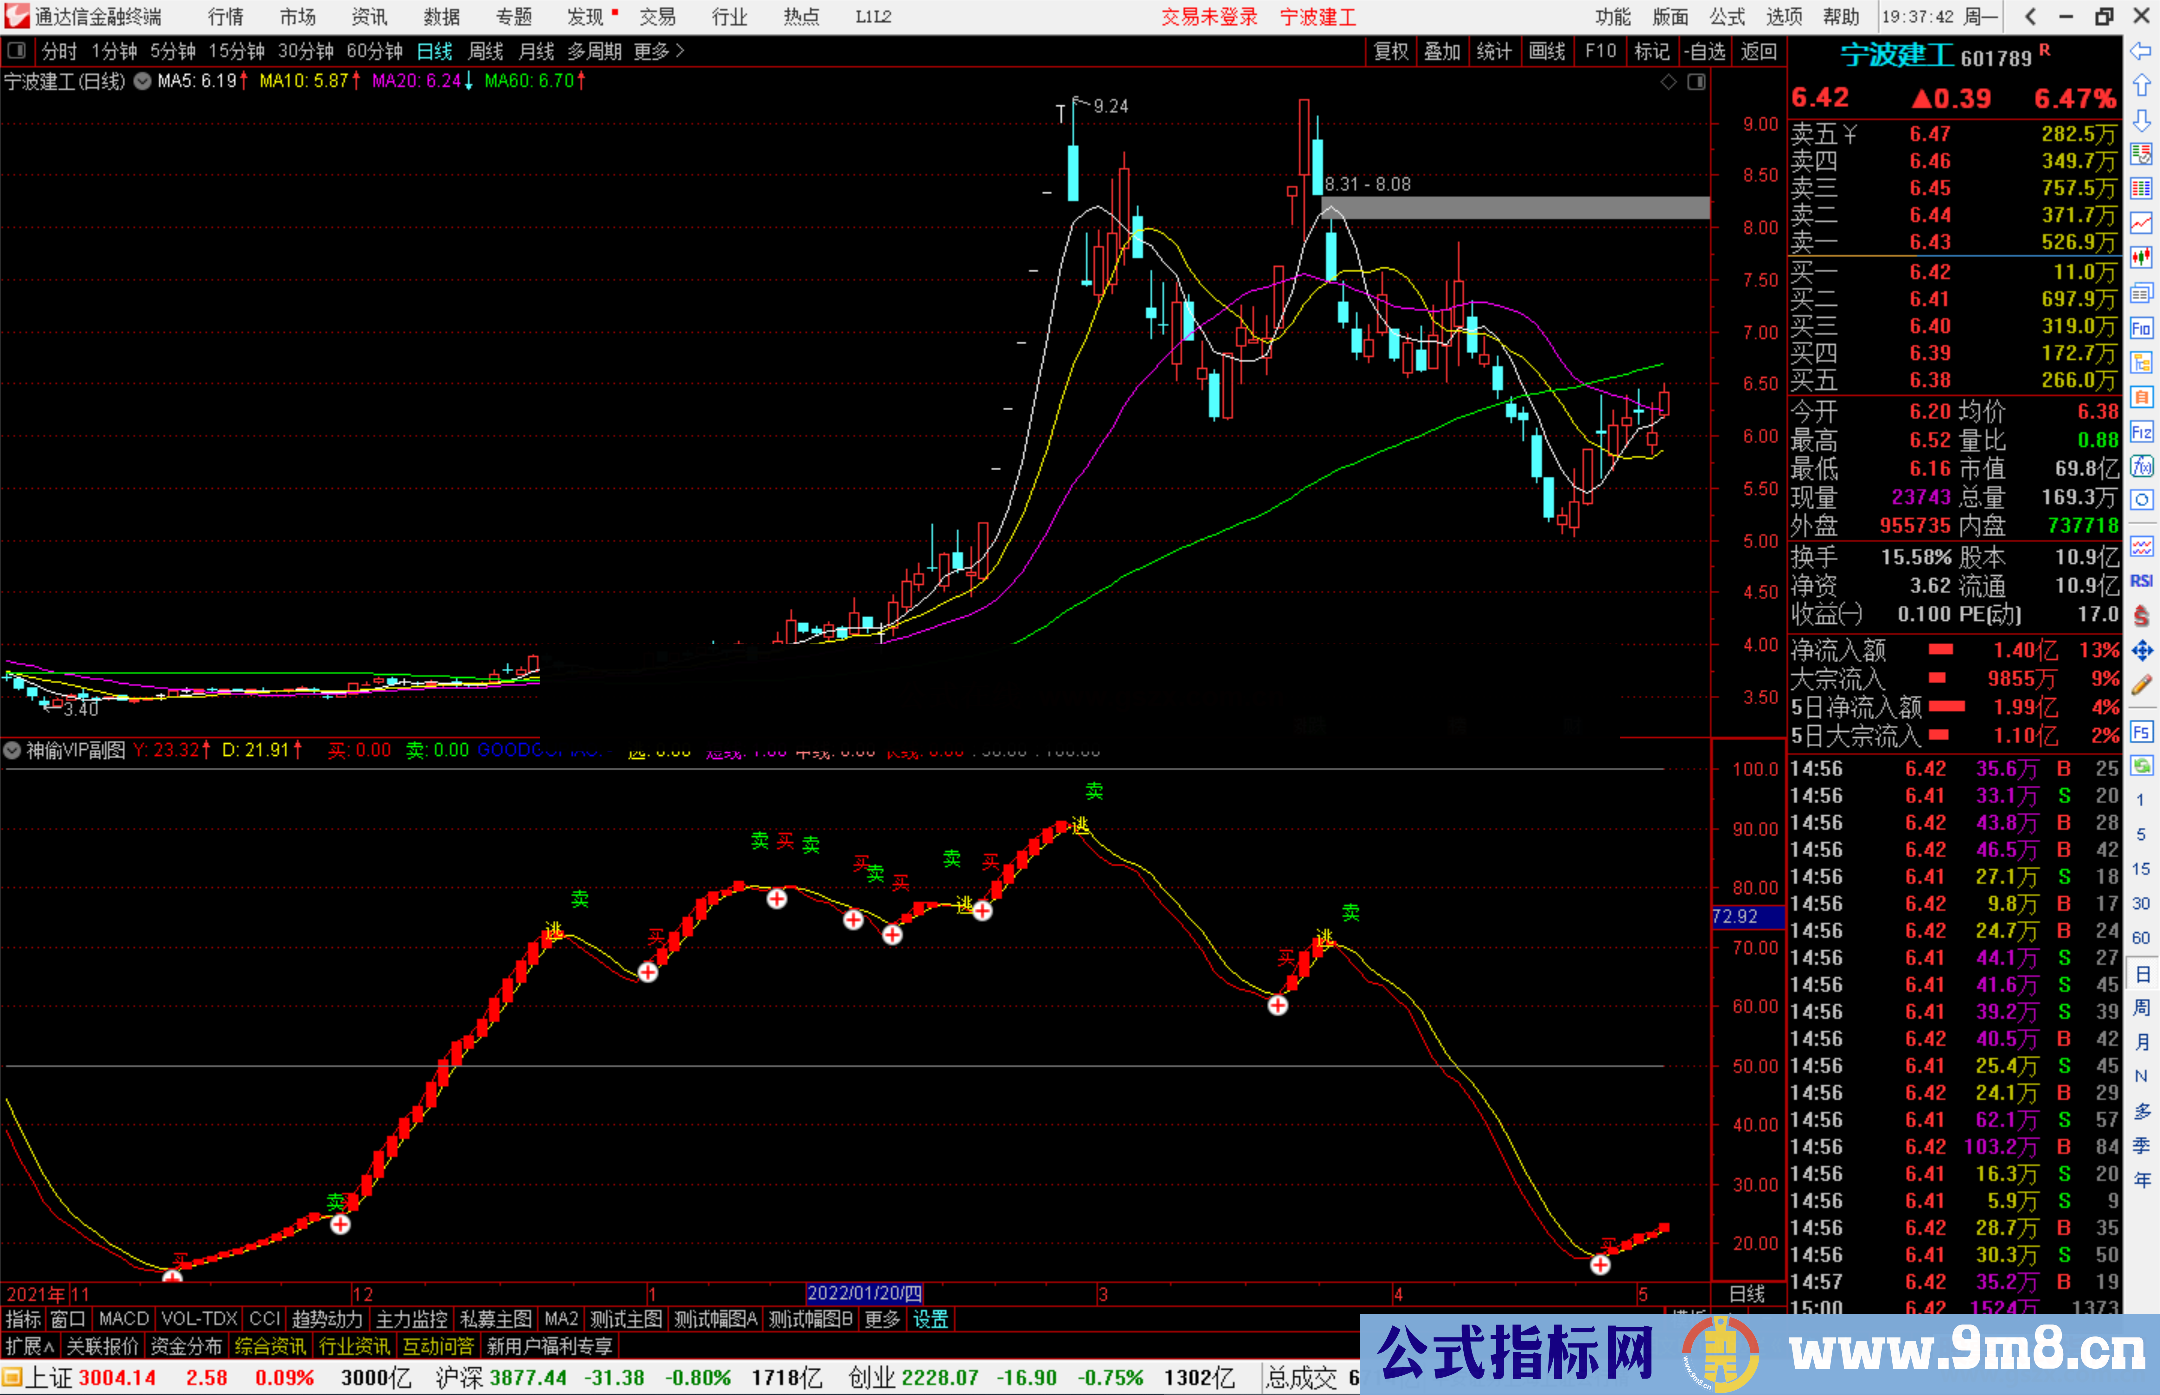Toggle the main chart MA indicator circle
This screenshot has width=2160, height=1395.
(143, 81)
